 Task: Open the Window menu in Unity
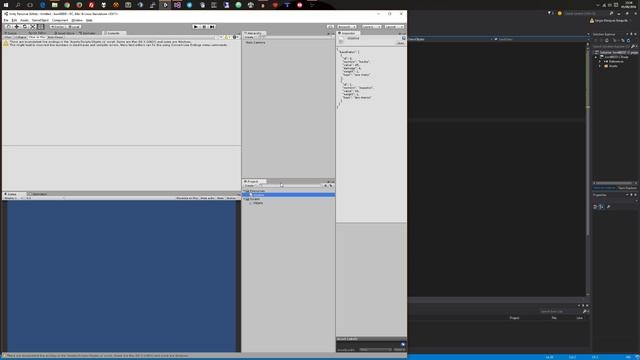click(77, 20)
